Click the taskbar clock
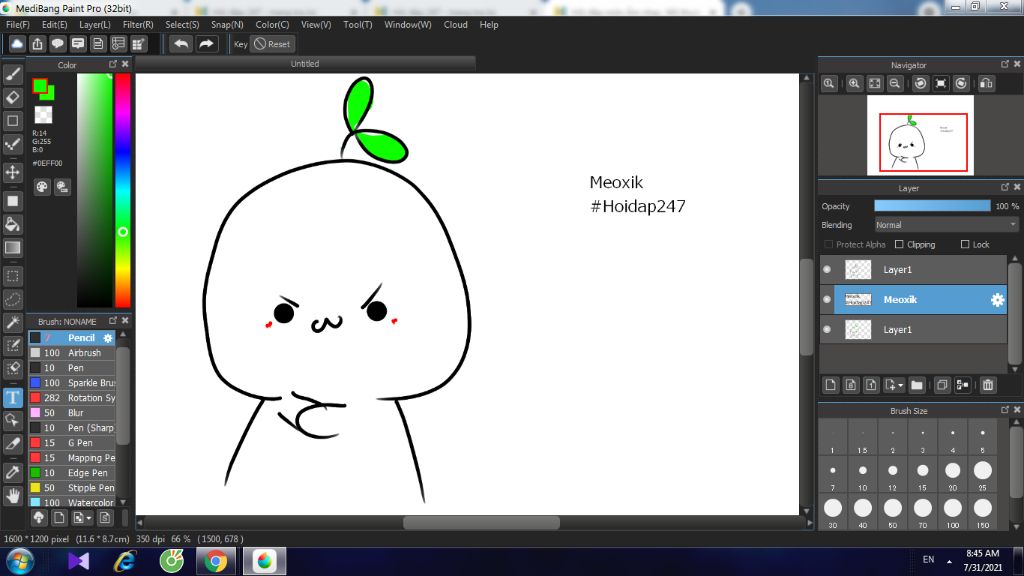Screen dimensions: 1024x576 click(982, 560)
